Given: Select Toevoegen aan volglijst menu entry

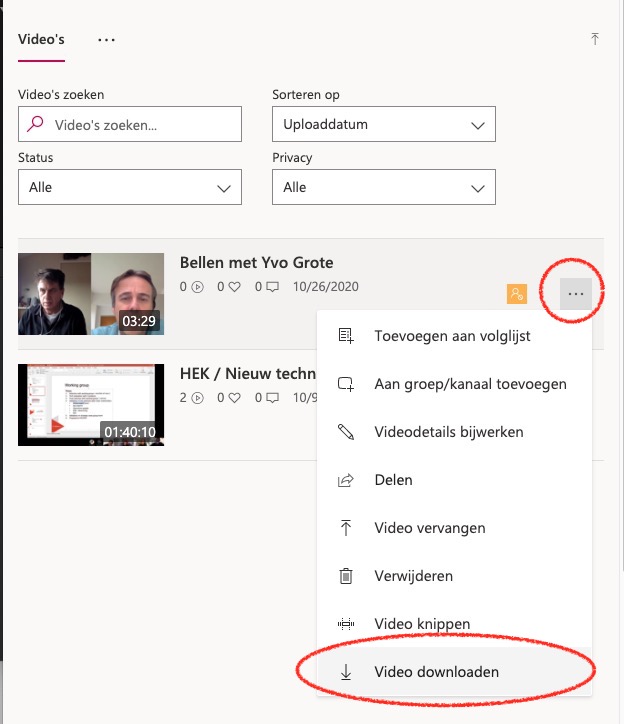Looking at the screenshot, I should [x=452, y=336].
